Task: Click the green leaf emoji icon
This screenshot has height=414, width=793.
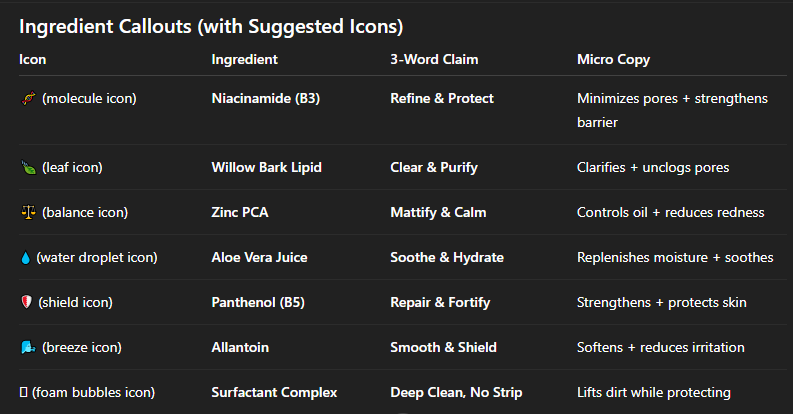Action: pos(28,168)
